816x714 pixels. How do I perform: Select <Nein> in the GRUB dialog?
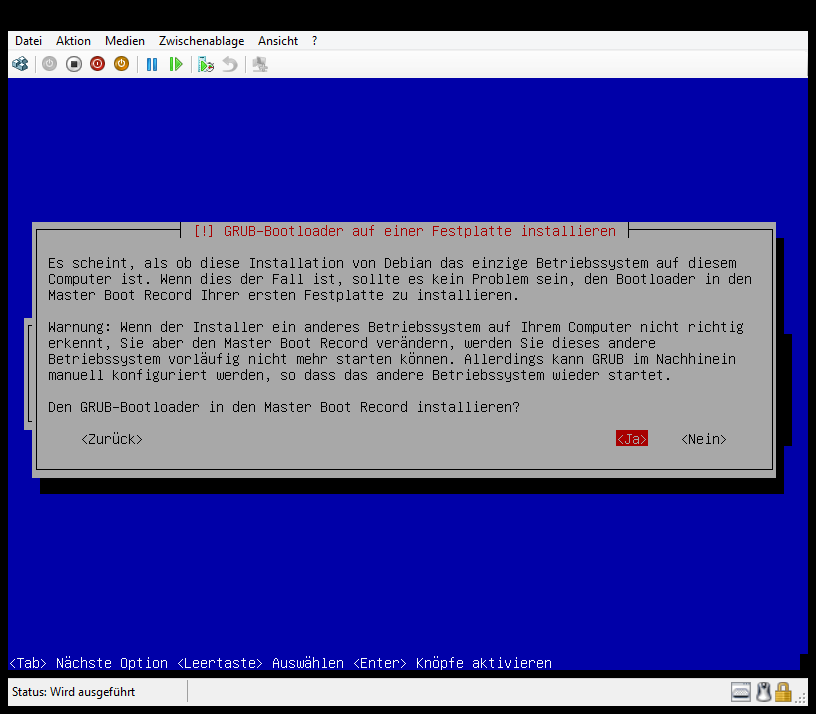click(x=704, y=439)
